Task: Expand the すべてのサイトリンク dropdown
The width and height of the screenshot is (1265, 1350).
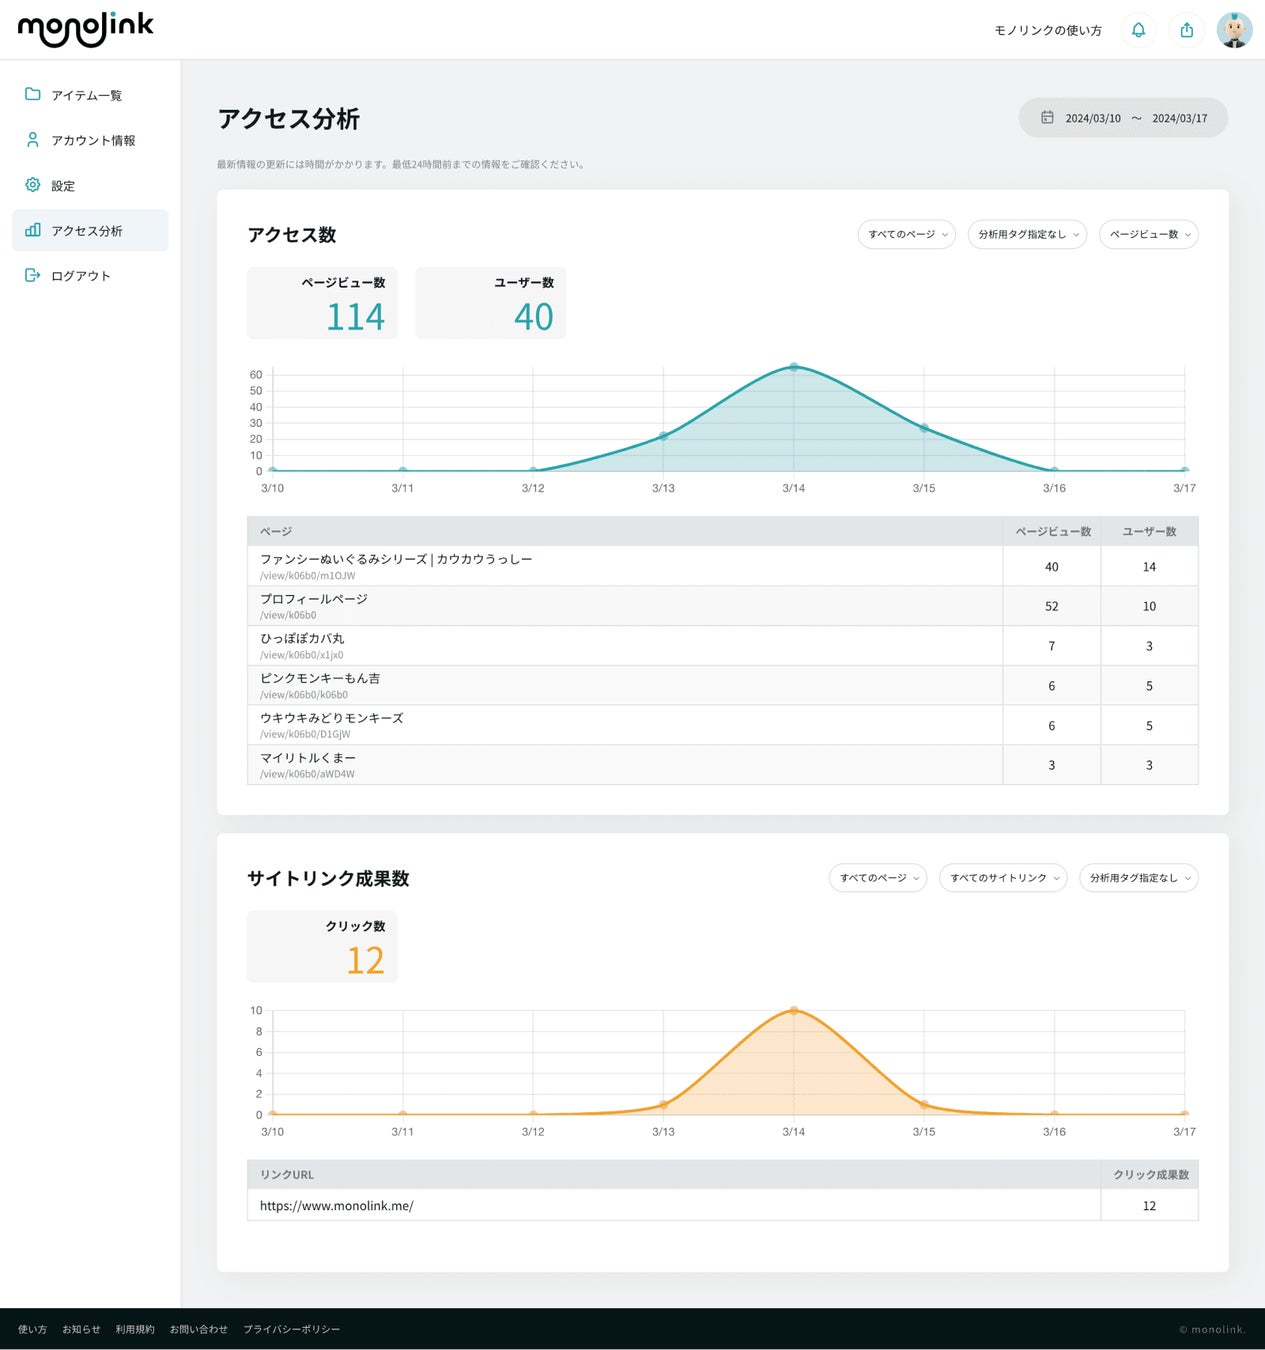Action: click(x=1002, y=878)
